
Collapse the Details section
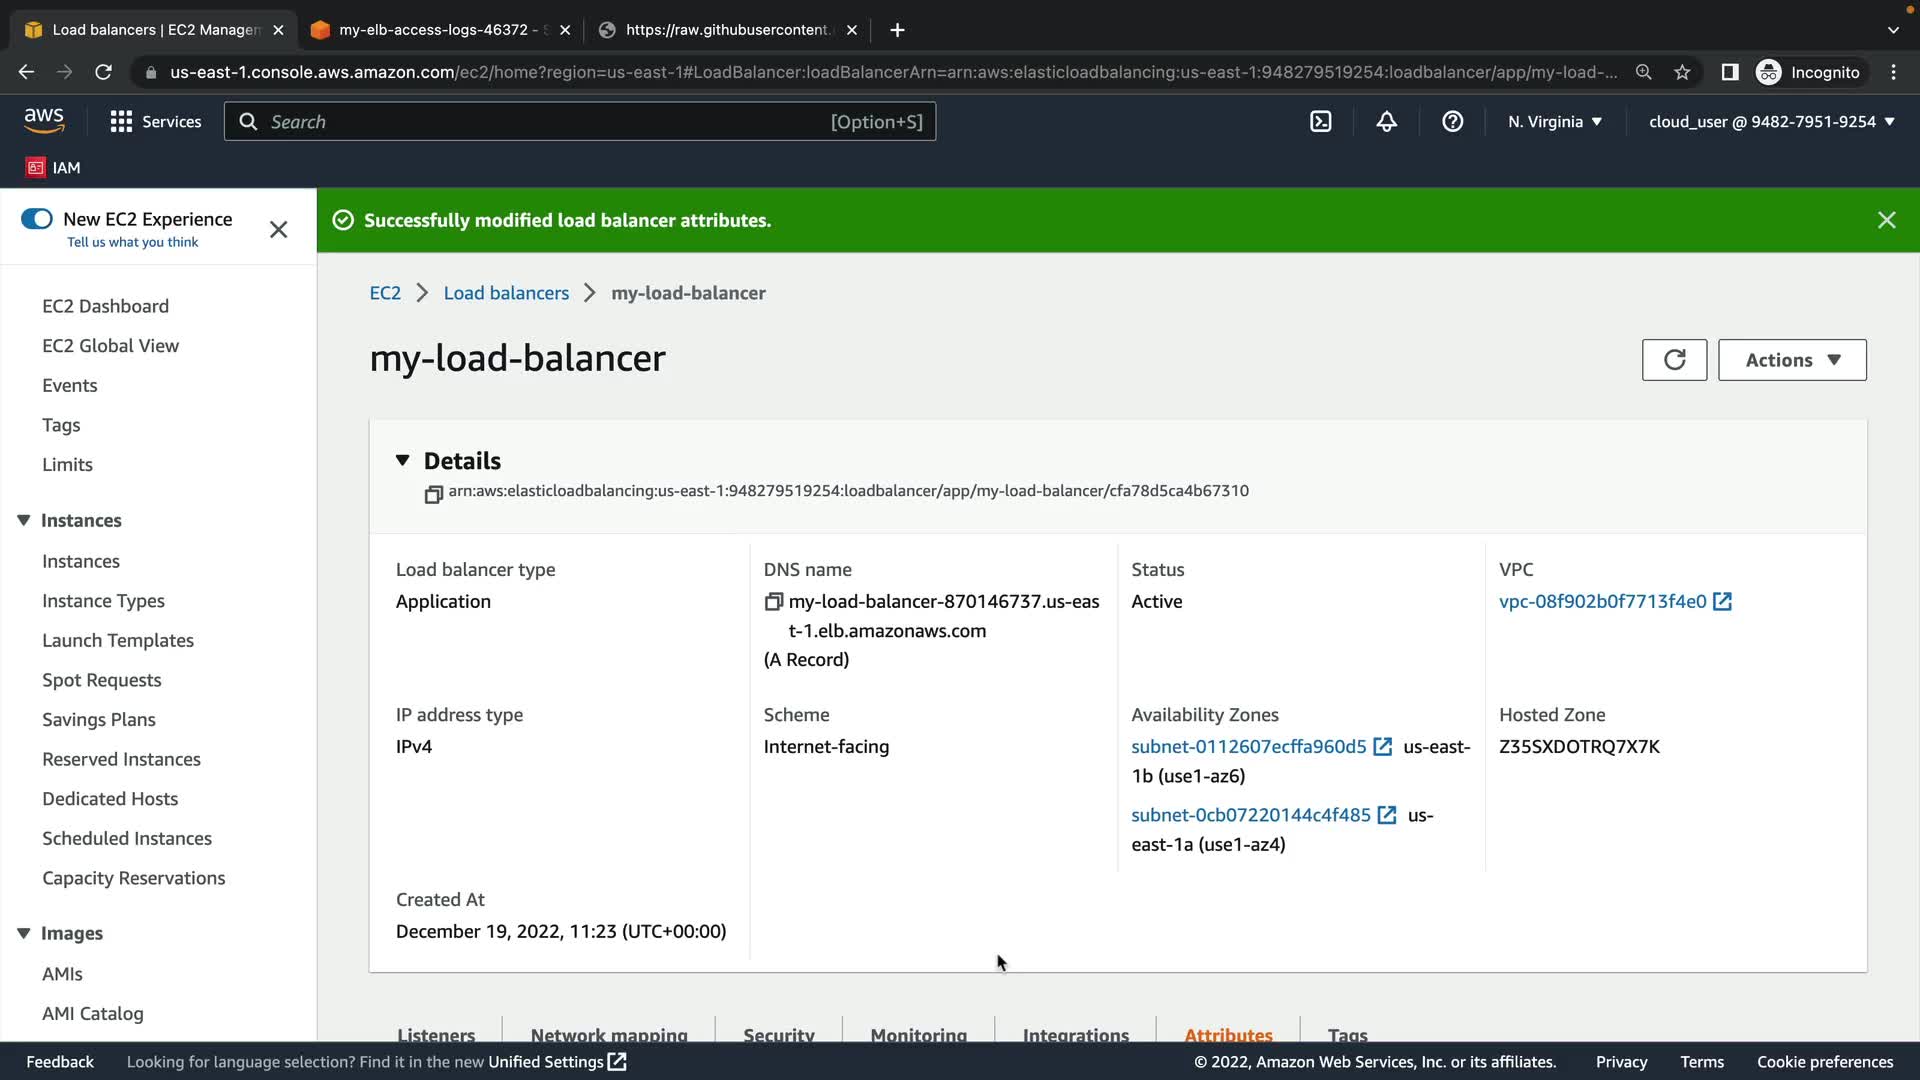pyautogui.click(x=403, y=461)
